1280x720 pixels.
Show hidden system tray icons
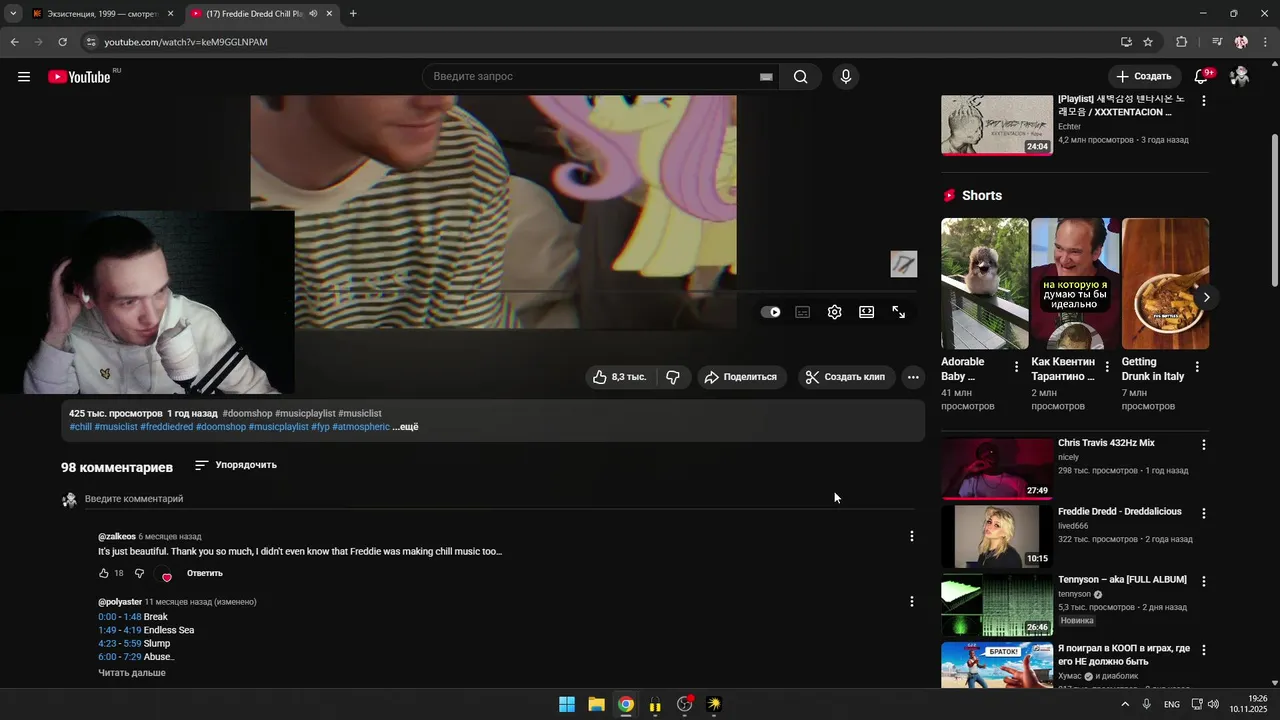[x=1125, y=704]
